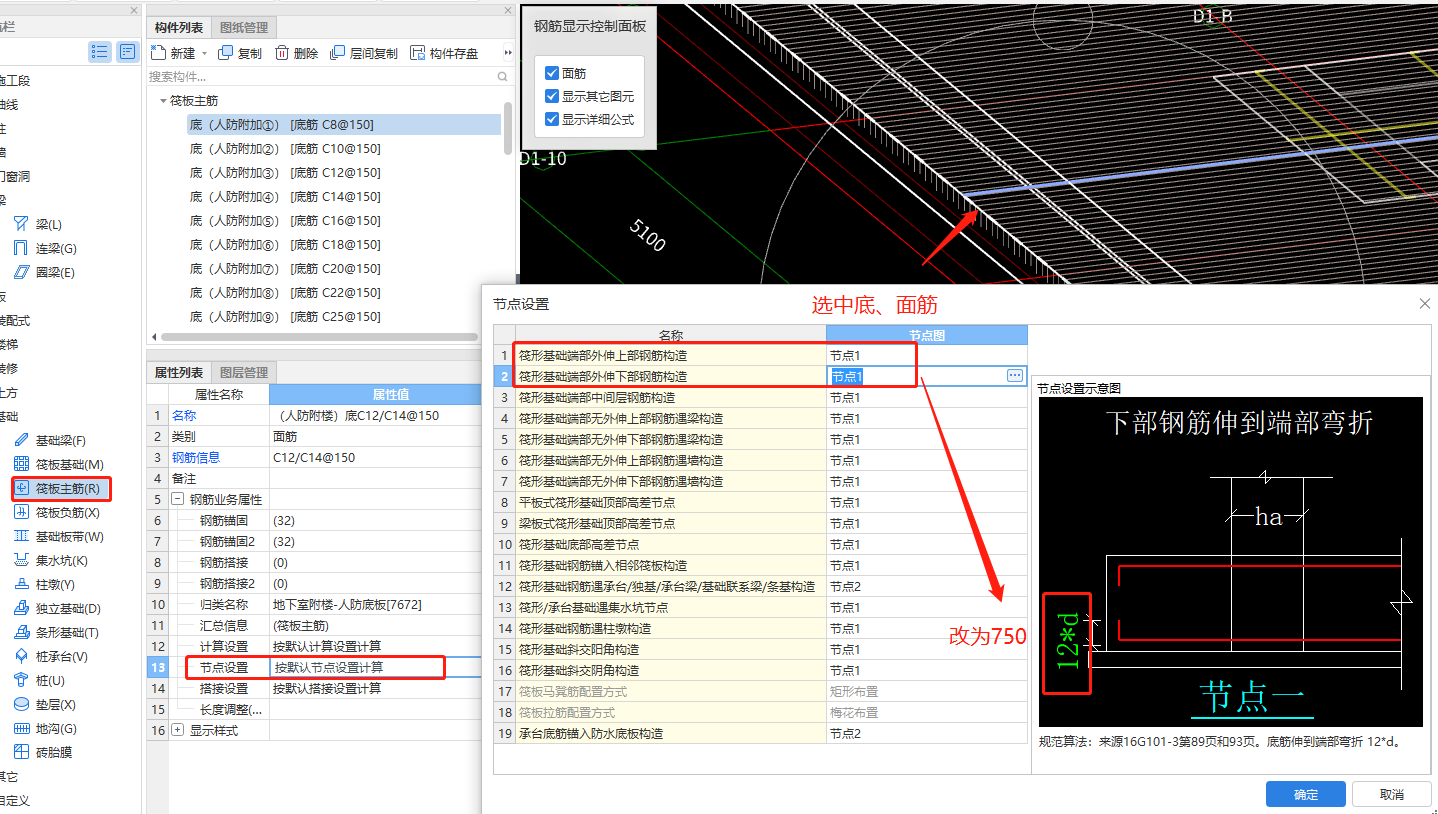Select 柱墩(Y) column pier icon
Screen dimensions: 1438x814
click(x=21, y=584)
